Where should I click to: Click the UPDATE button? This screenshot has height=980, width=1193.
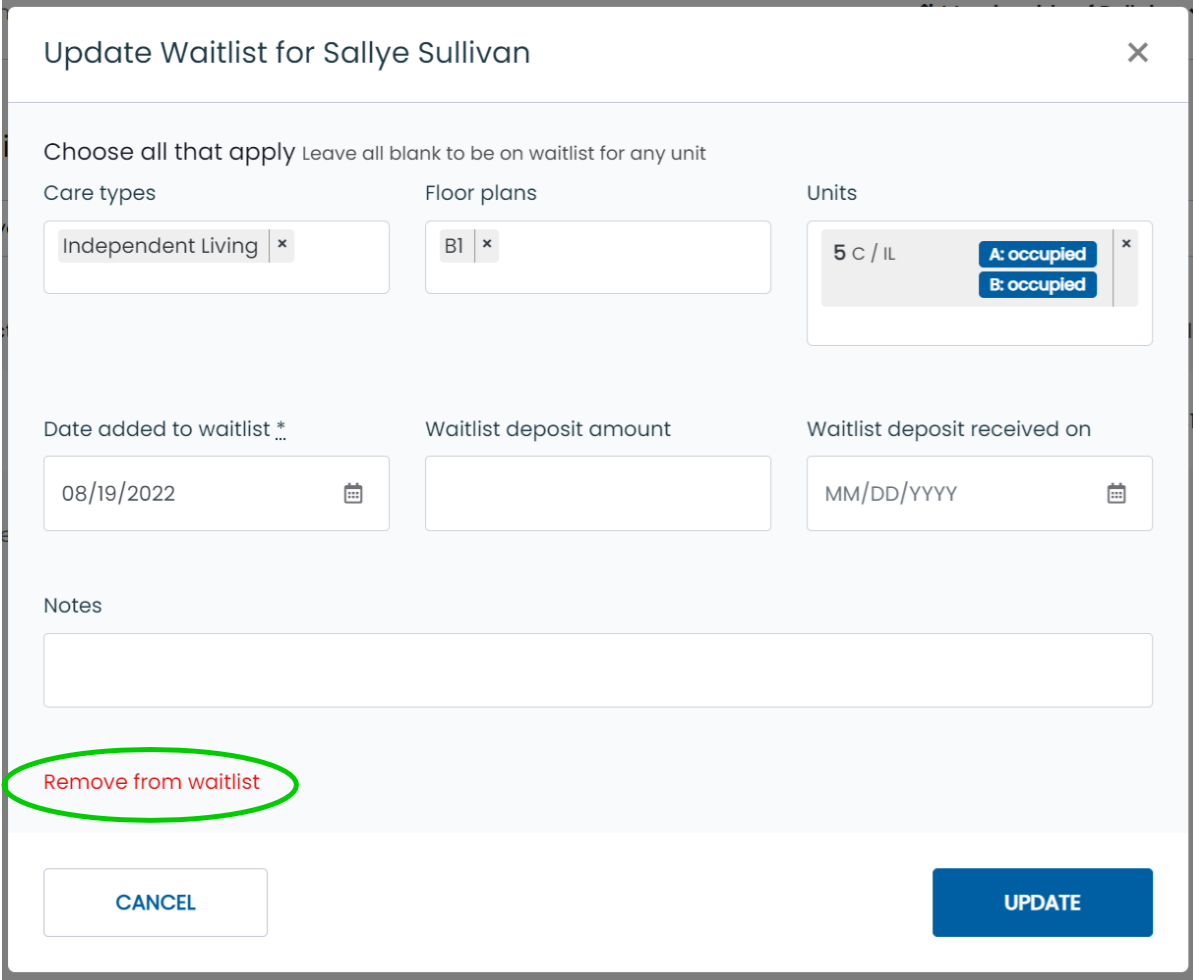tap(1042, 902)
